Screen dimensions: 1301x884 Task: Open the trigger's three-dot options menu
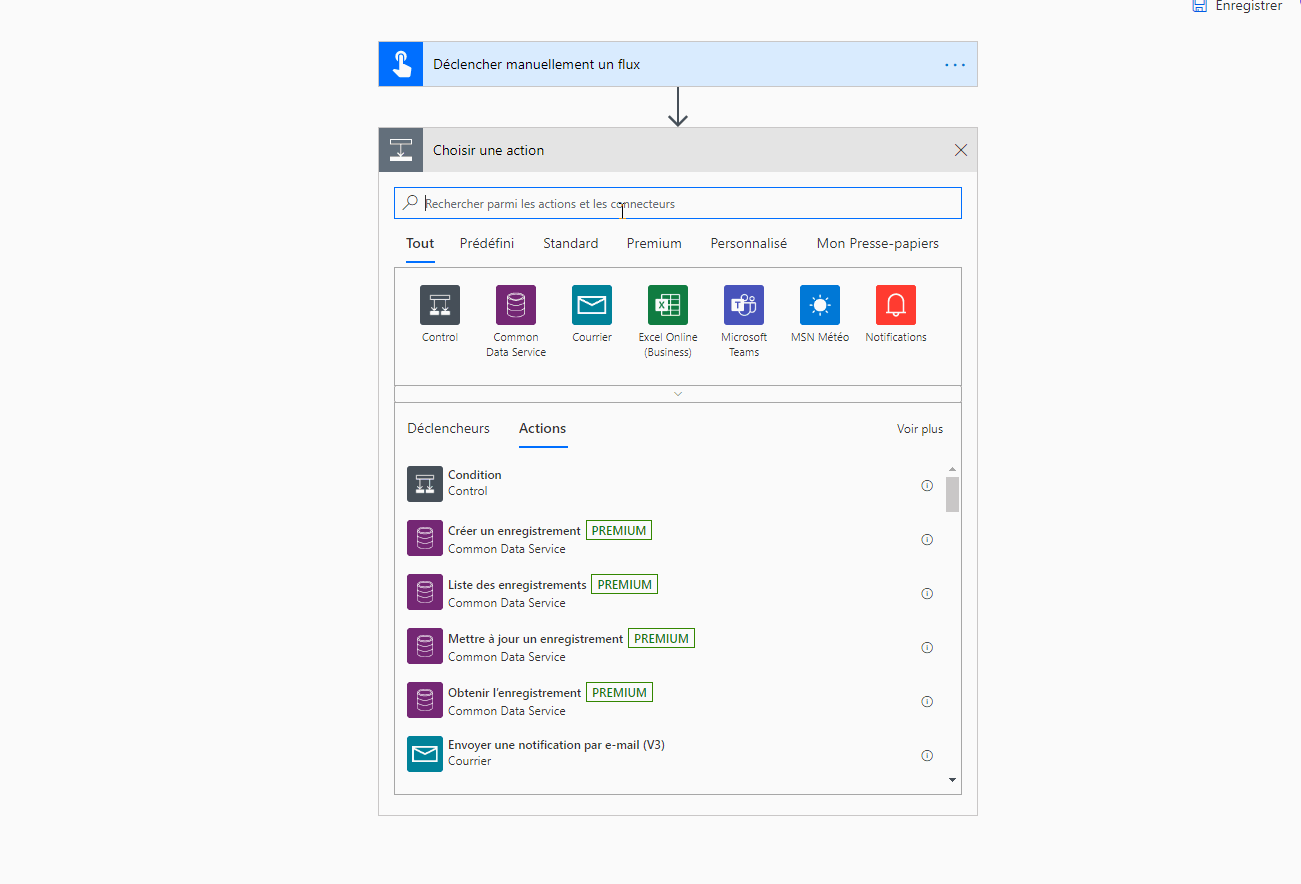[955, 64]
